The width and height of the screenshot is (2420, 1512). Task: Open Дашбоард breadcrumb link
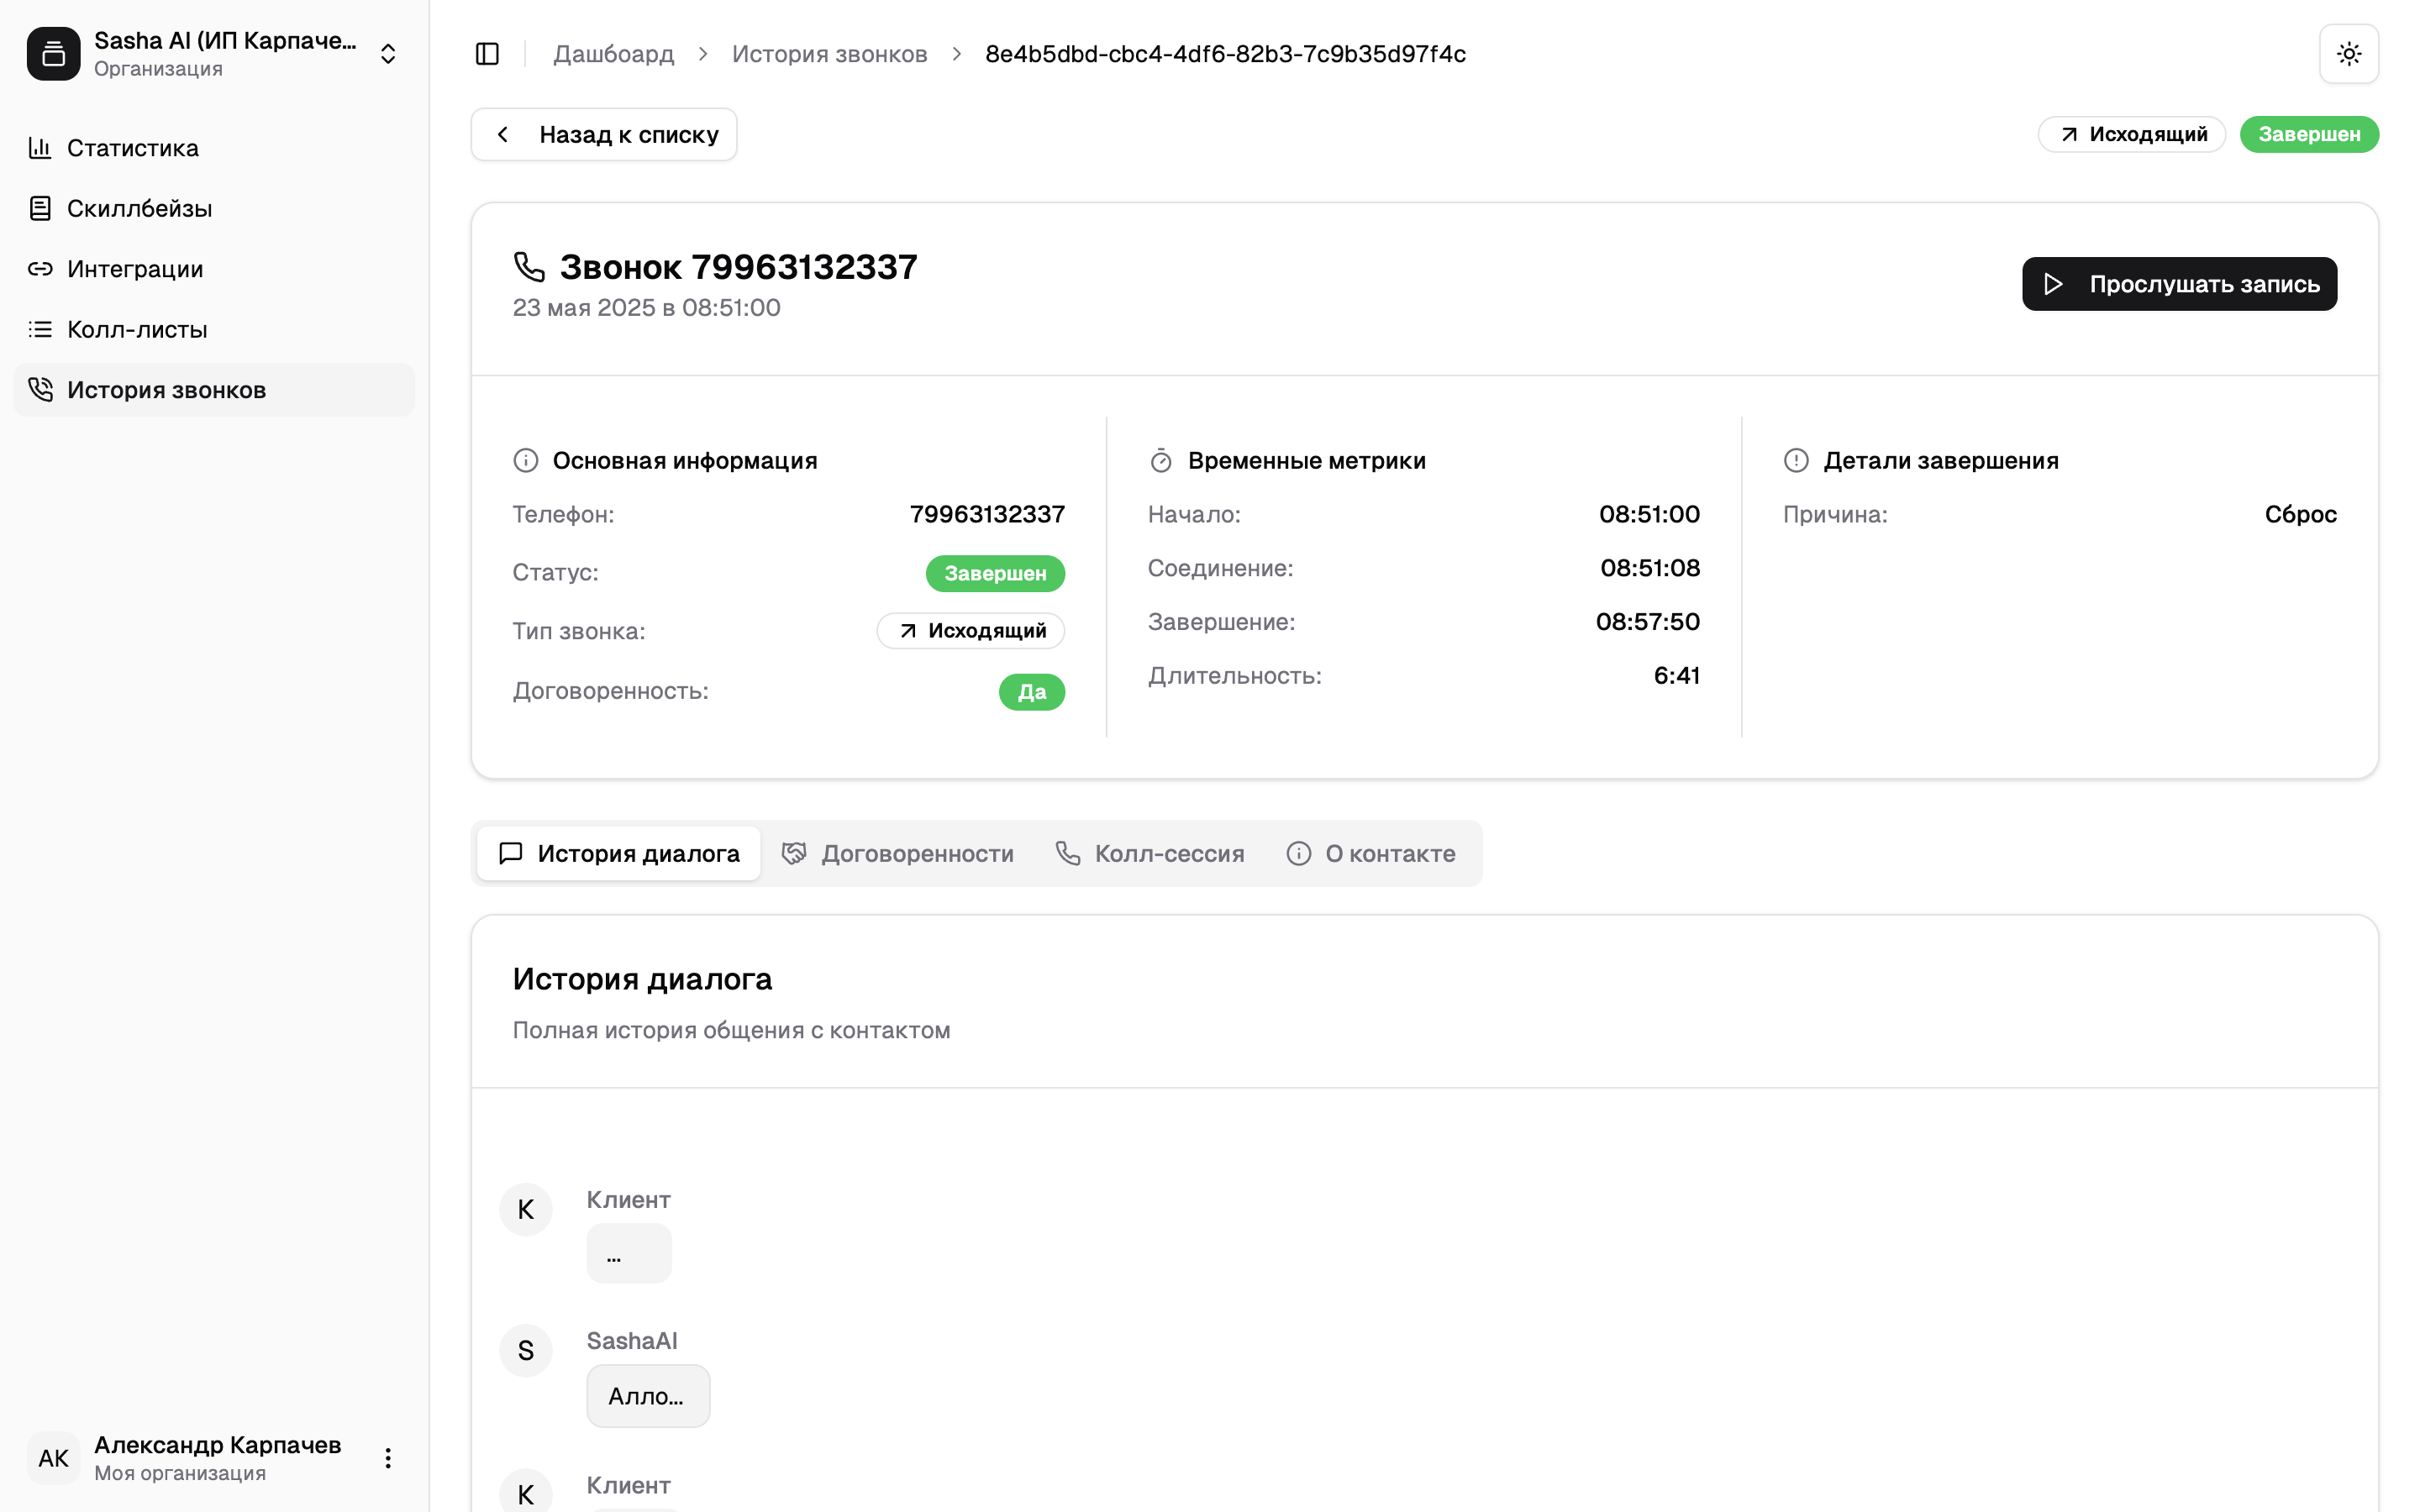coord(614,54)
